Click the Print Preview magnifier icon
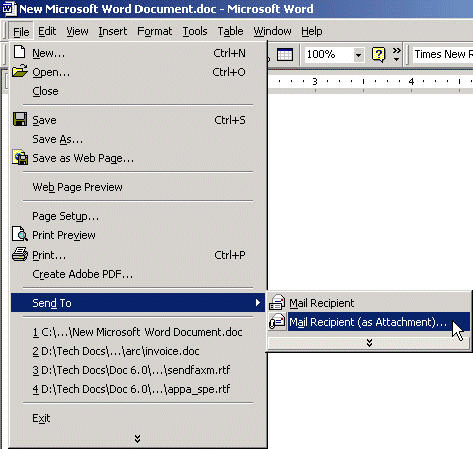The image size is (473, 449). click(x=20, y=234)
